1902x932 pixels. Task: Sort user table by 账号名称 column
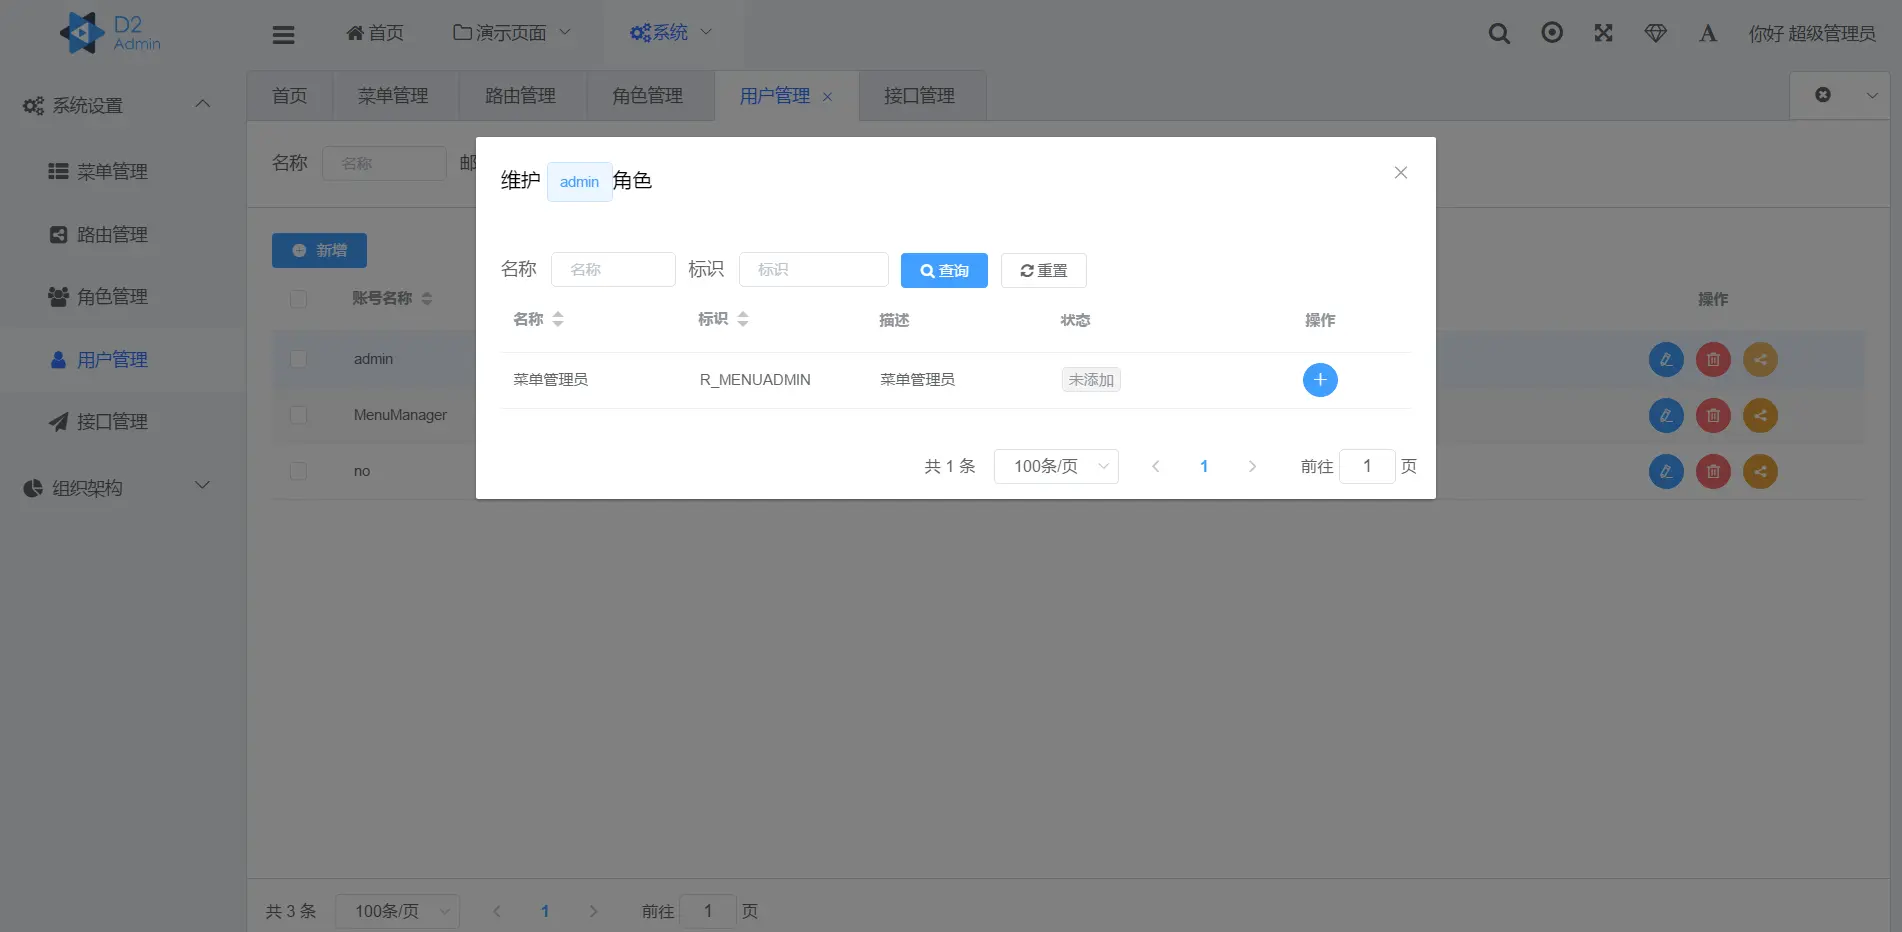[x=427, y=299]
